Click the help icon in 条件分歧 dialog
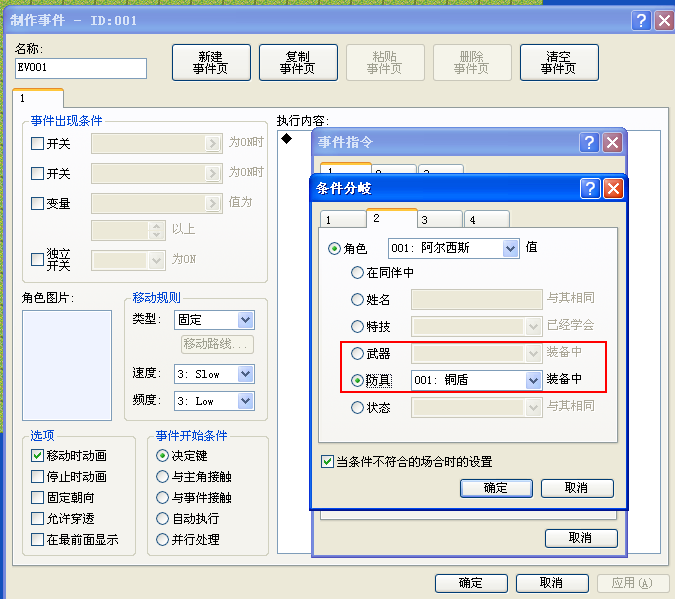Image resolution: width=675 pixels, height=599 pixels. [590, 189]
